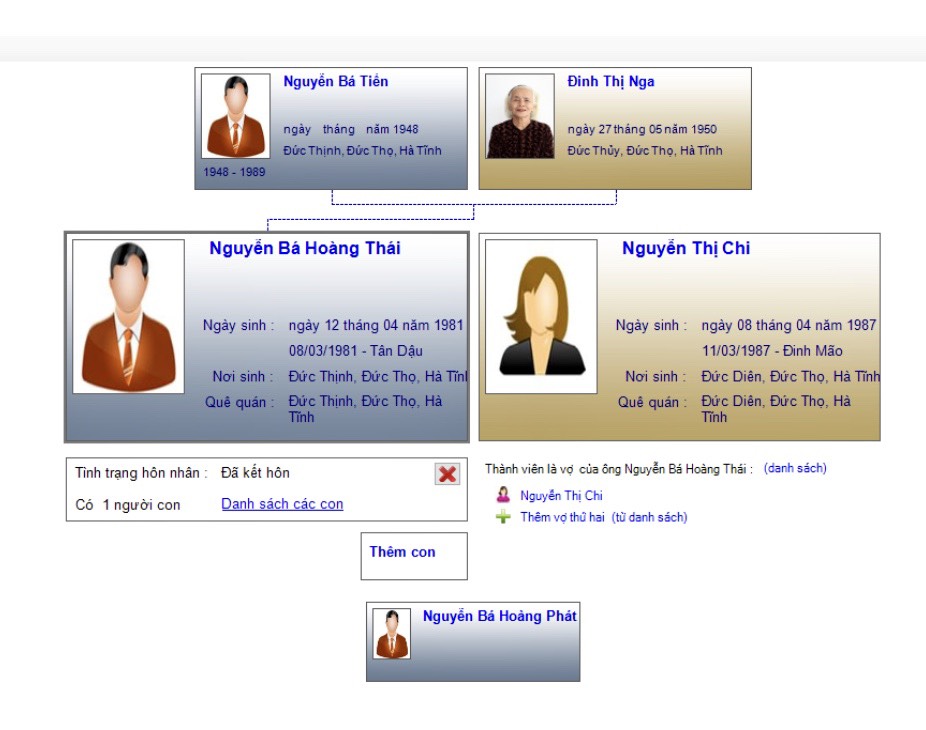The image size is (926, 730).
Task: Click the large Nguyễn Thị Chi heading
Action: click(x=686, y=248)
